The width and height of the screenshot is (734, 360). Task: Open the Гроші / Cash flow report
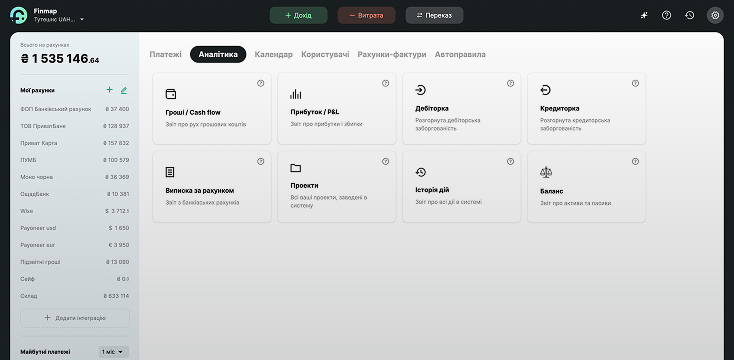click(212, 108)
